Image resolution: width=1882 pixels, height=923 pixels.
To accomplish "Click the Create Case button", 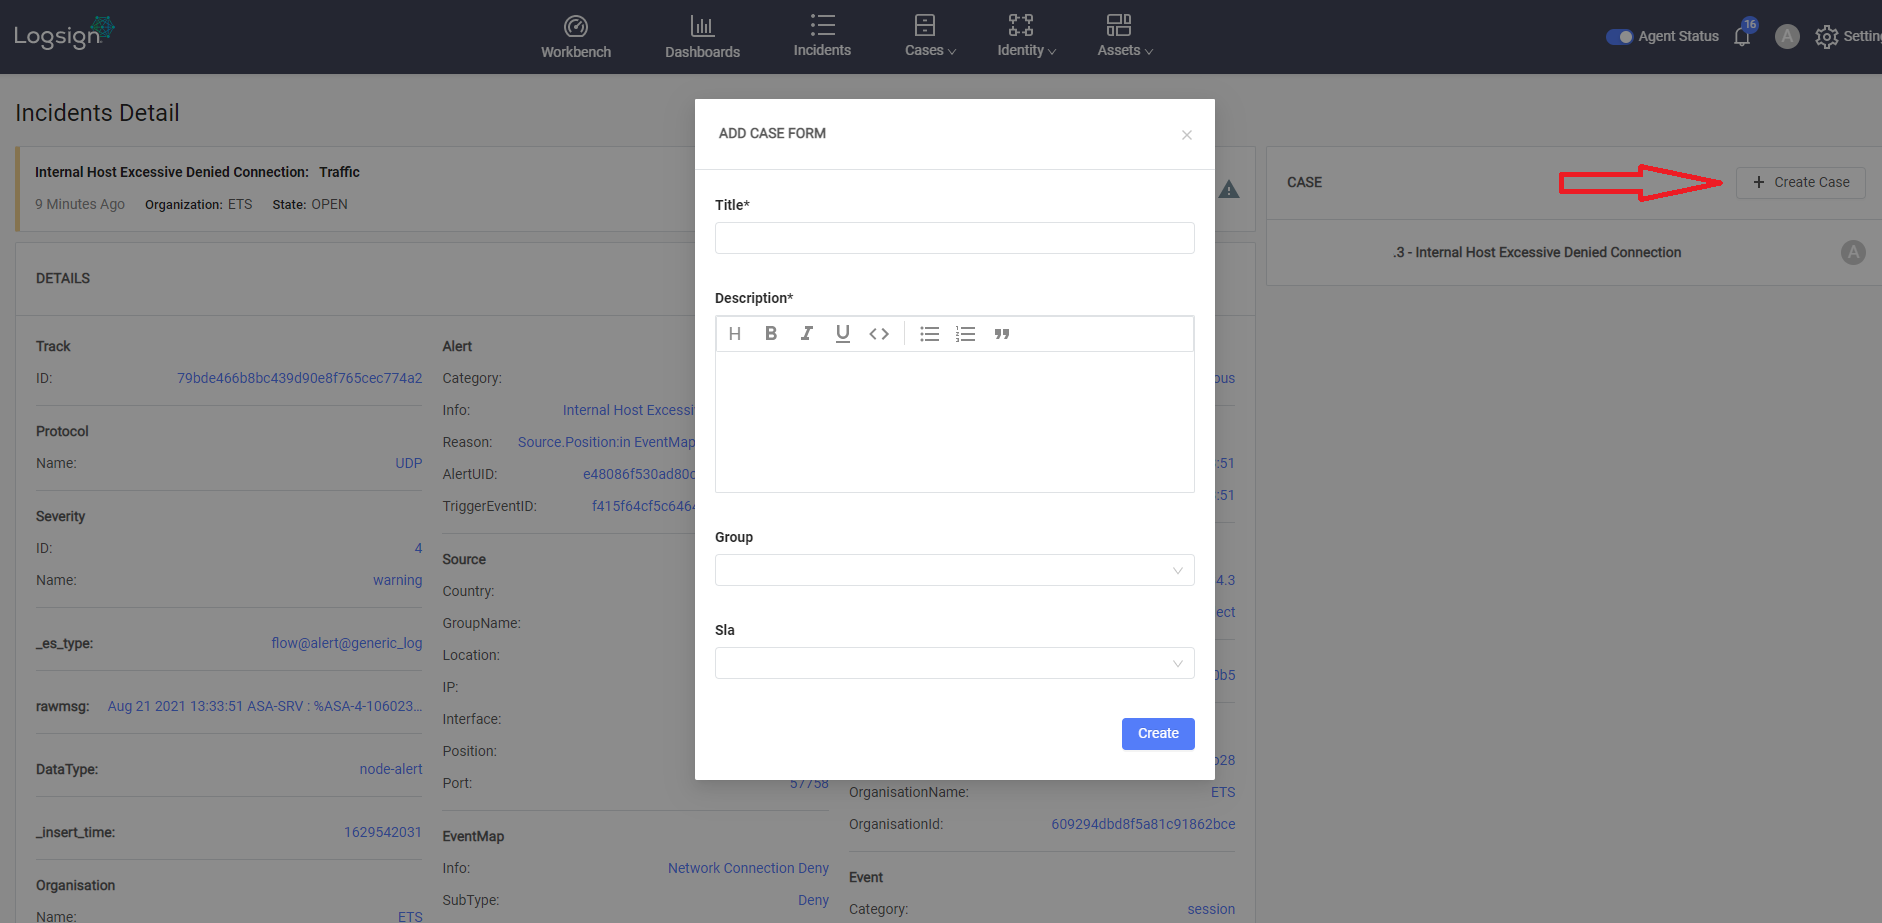I will pos(1800,182).
